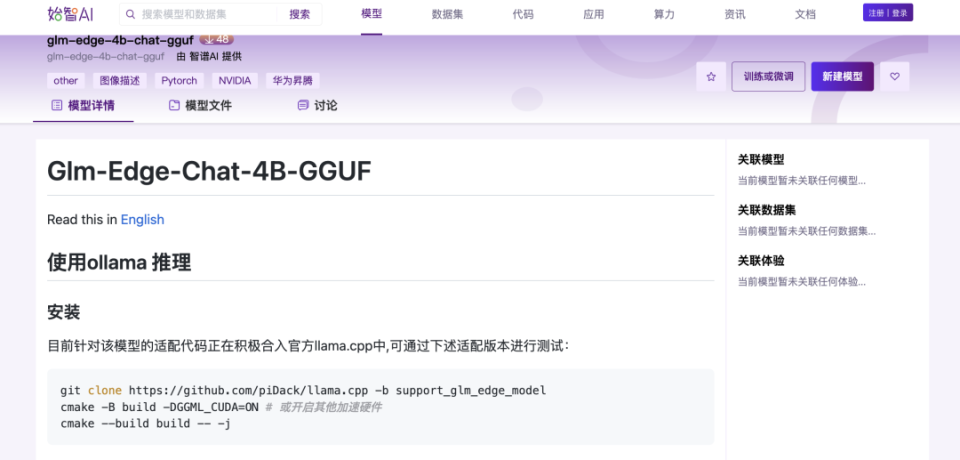Open the 文档 navigation tab
Screen dimensions: 960x460
click(x=805, y=14)
